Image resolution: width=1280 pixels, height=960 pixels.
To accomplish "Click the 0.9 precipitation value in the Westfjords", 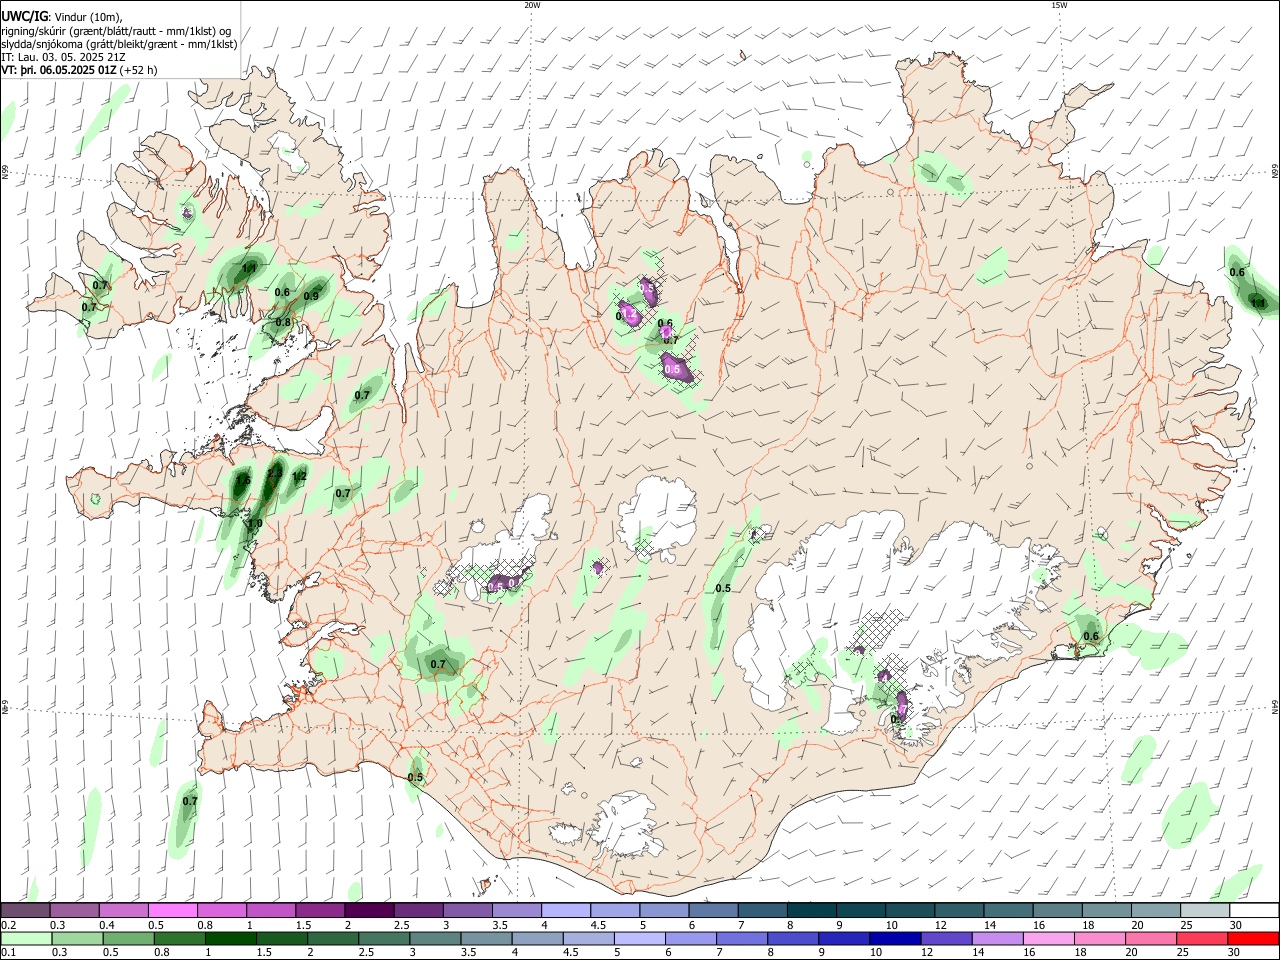I will [x=311, y=296].
